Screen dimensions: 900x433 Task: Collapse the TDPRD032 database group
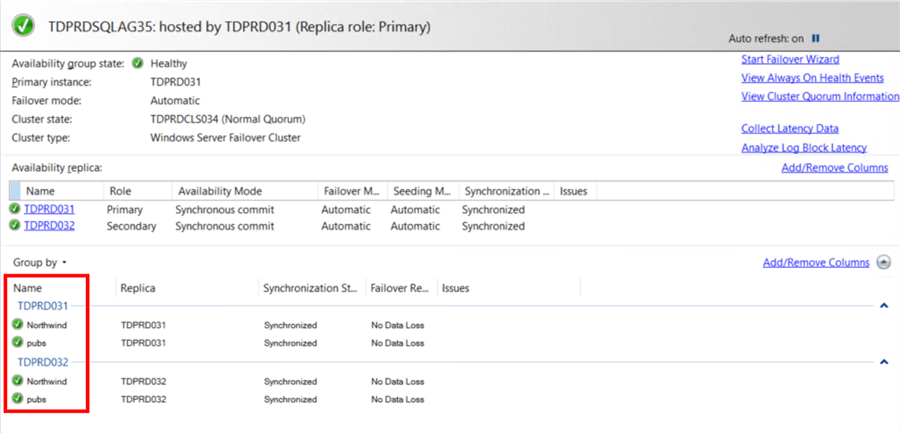pyautogui.click(x=883, y=362)
